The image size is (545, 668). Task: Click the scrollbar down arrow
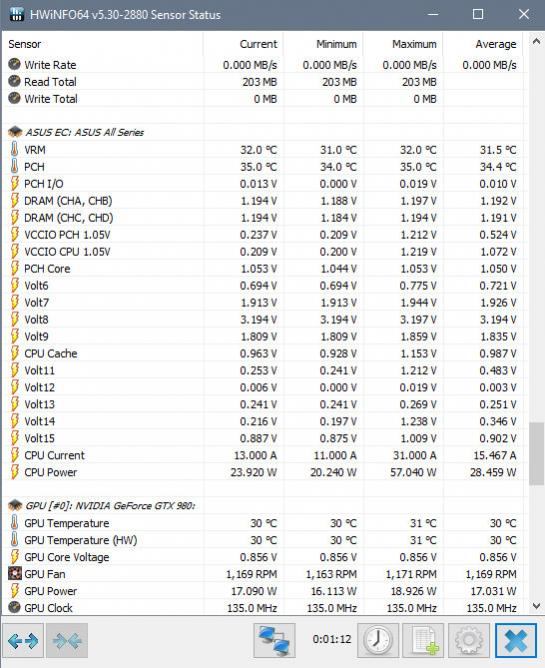pos(536,605)
